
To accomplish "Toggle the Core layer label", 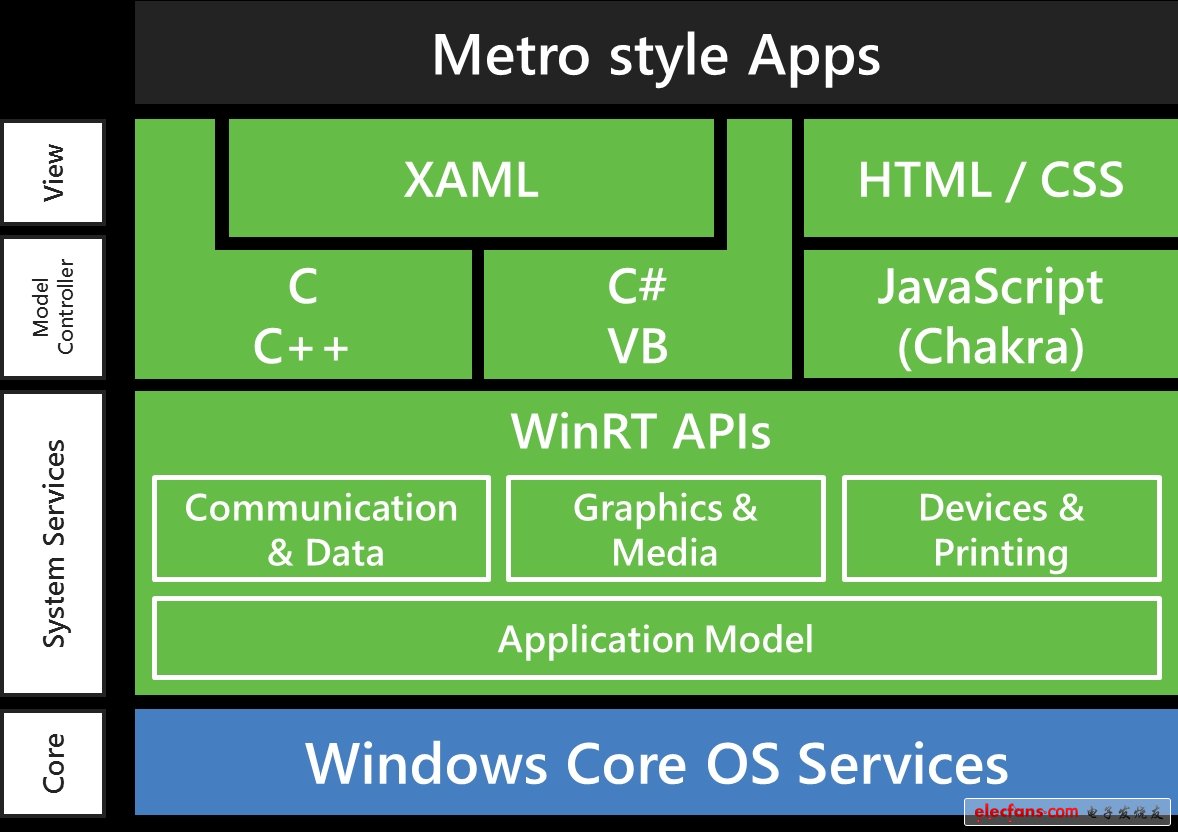I will (52, 762).
